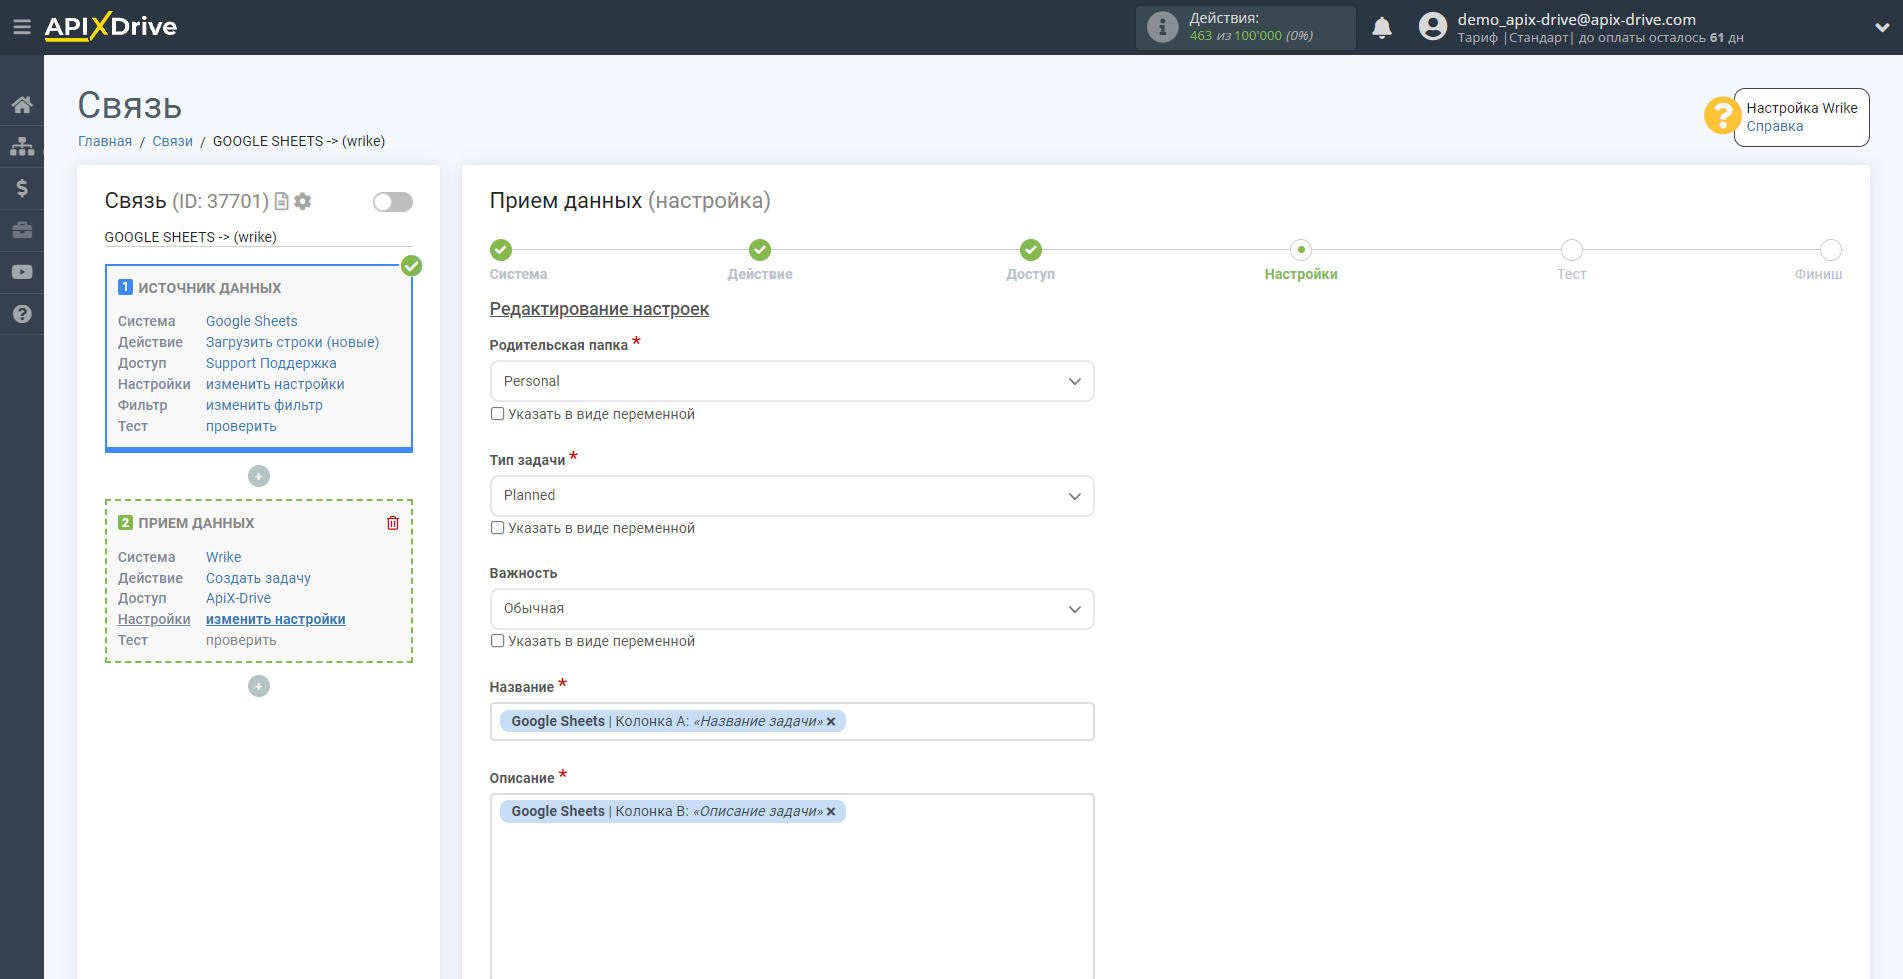
Task: Click the ПРИЕМ ДАННЫХ block header
Action: click(196, 523)
